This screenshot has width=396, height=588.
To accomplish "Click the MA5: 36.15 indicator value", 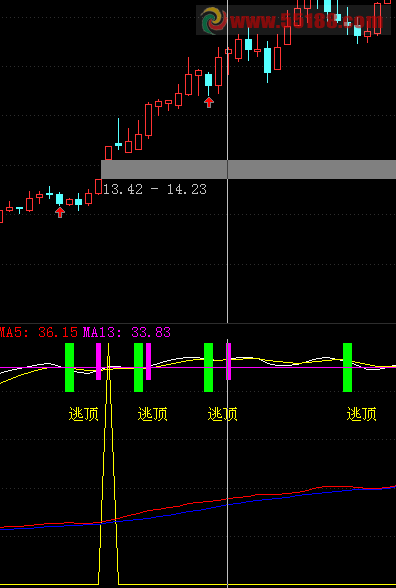I will click(x=39, y=332).
